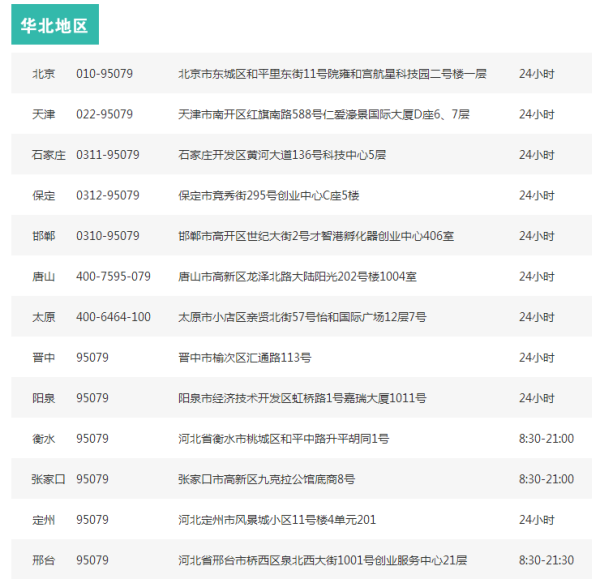Screen dimensions: 600x579
Task: Click the 河北省邢台市桥西区 address
Action: coord(323,560)
